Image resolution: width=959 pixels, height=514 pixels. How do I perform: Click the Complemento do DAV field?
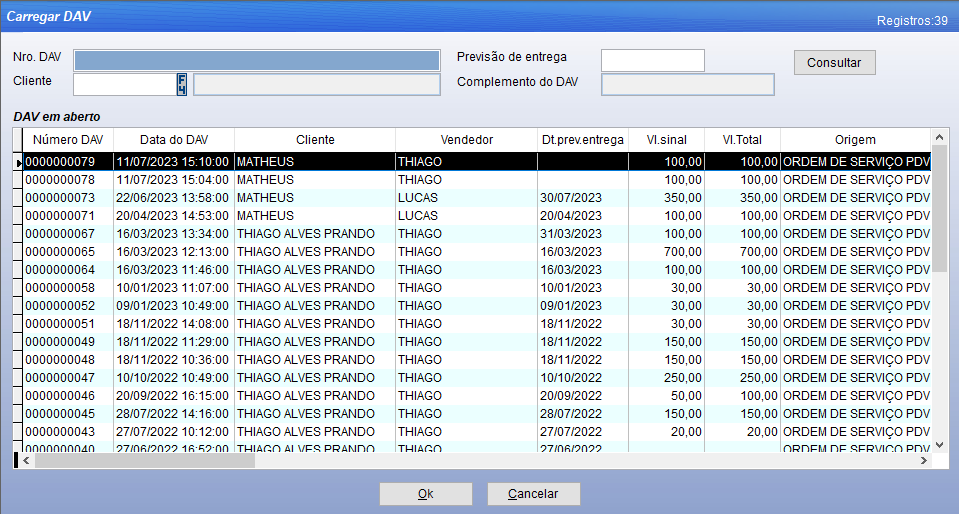tap(687, 84)
